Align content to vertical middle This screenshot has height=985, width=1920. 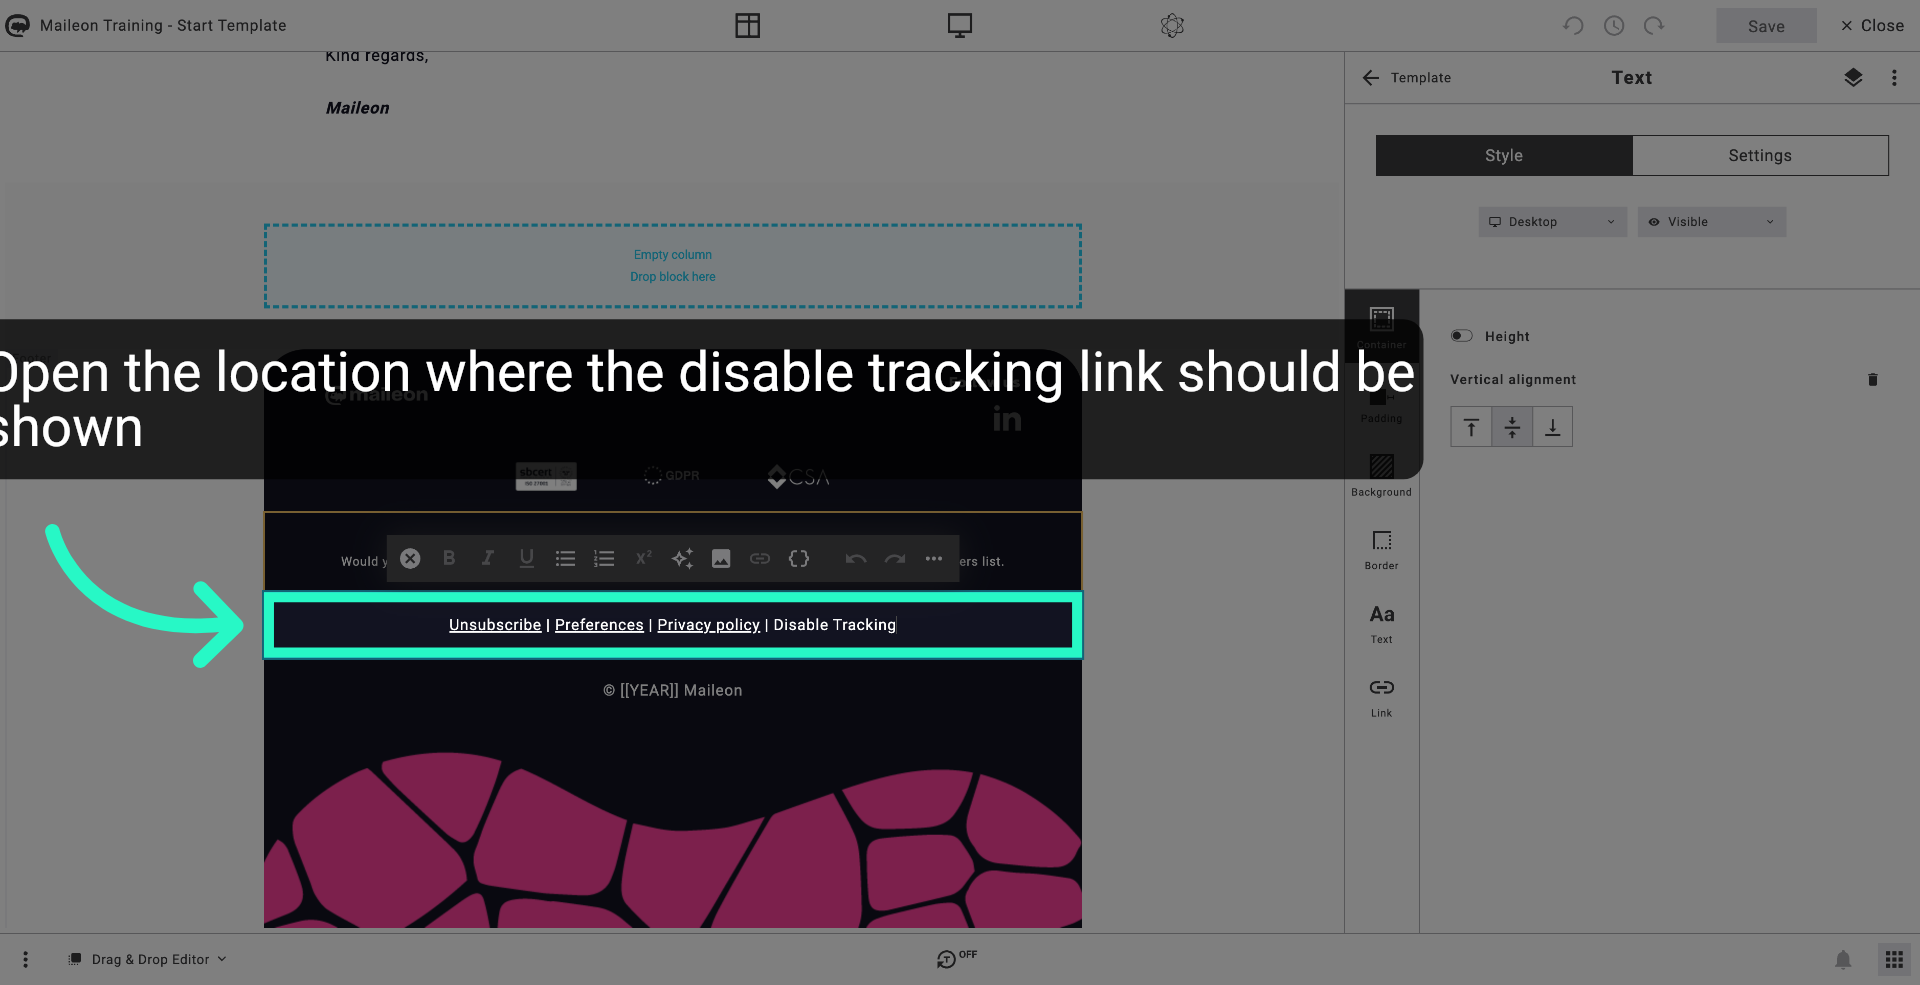[x=1512, y=427]
